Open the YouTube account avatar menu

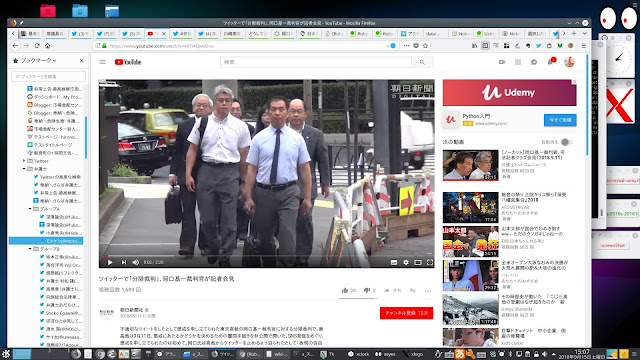pos(569,62)
